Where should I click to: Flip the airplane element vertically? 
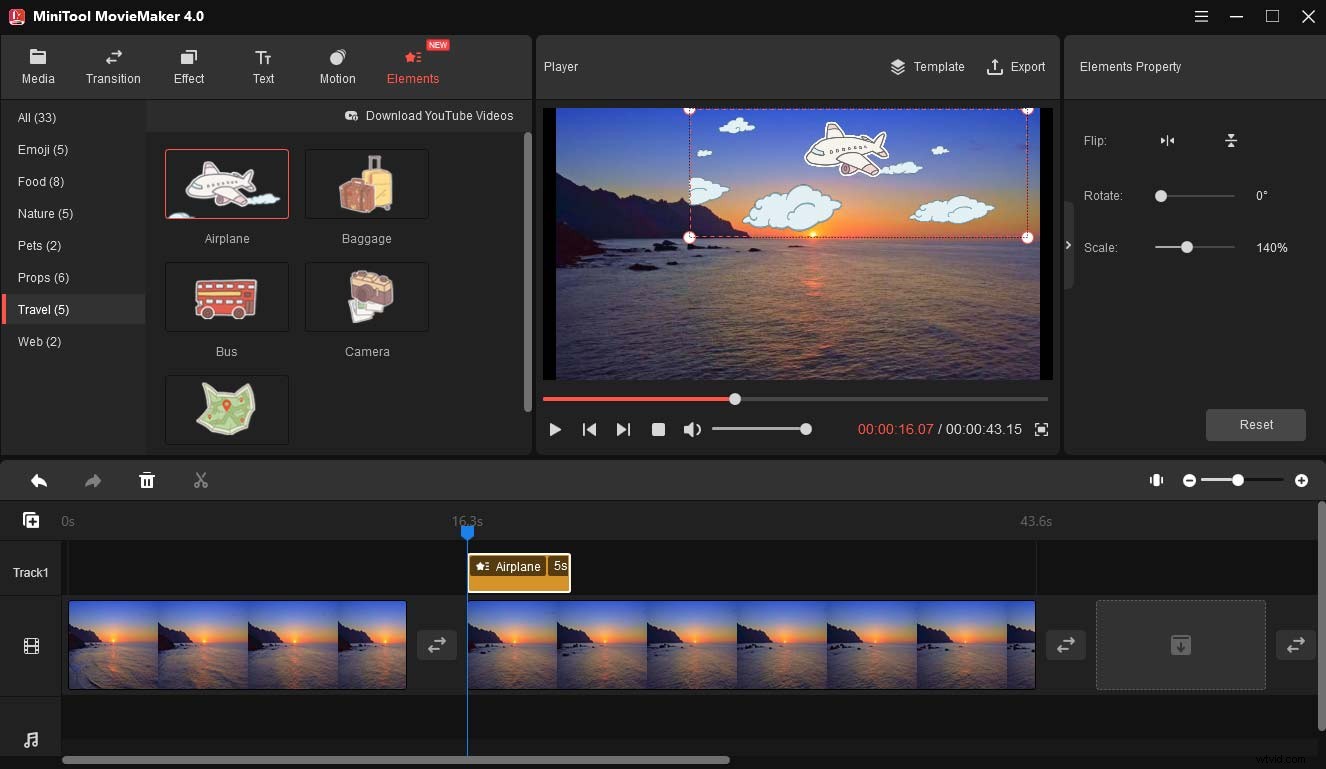click(1231, 141)
